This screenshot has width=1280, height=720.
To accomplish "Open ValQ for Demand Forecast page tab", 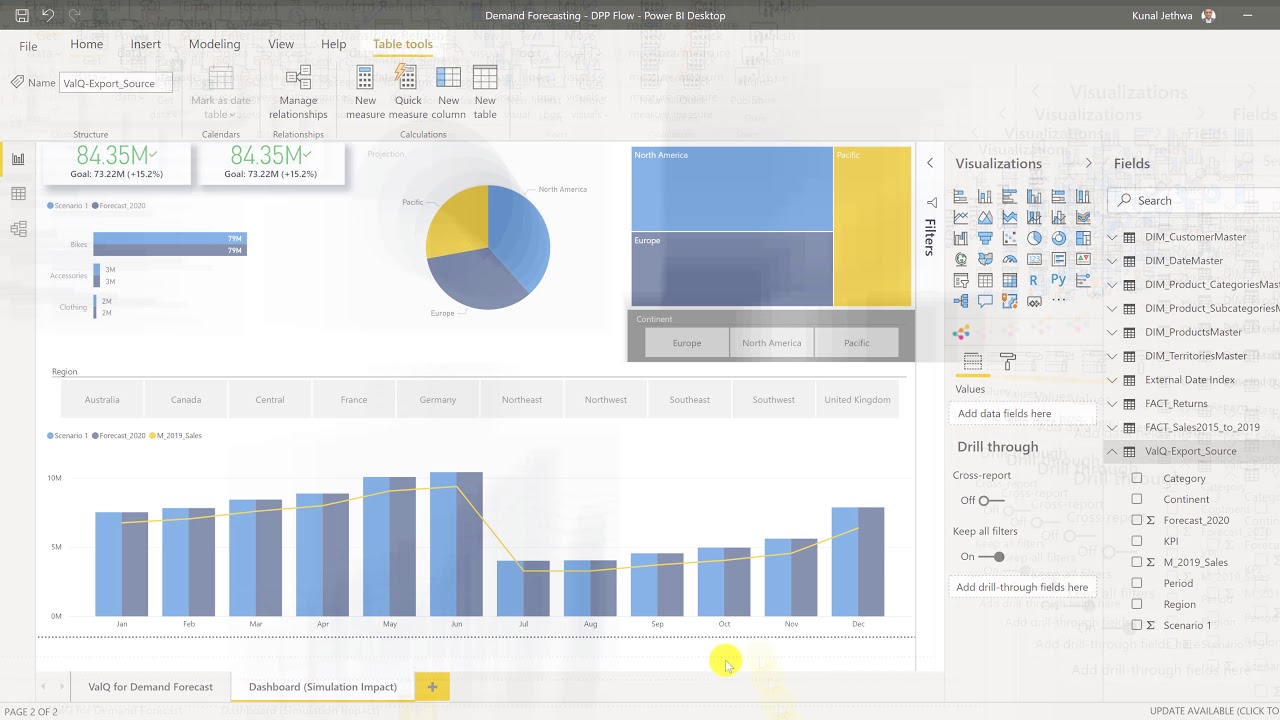I will click(x=151, y=687).
